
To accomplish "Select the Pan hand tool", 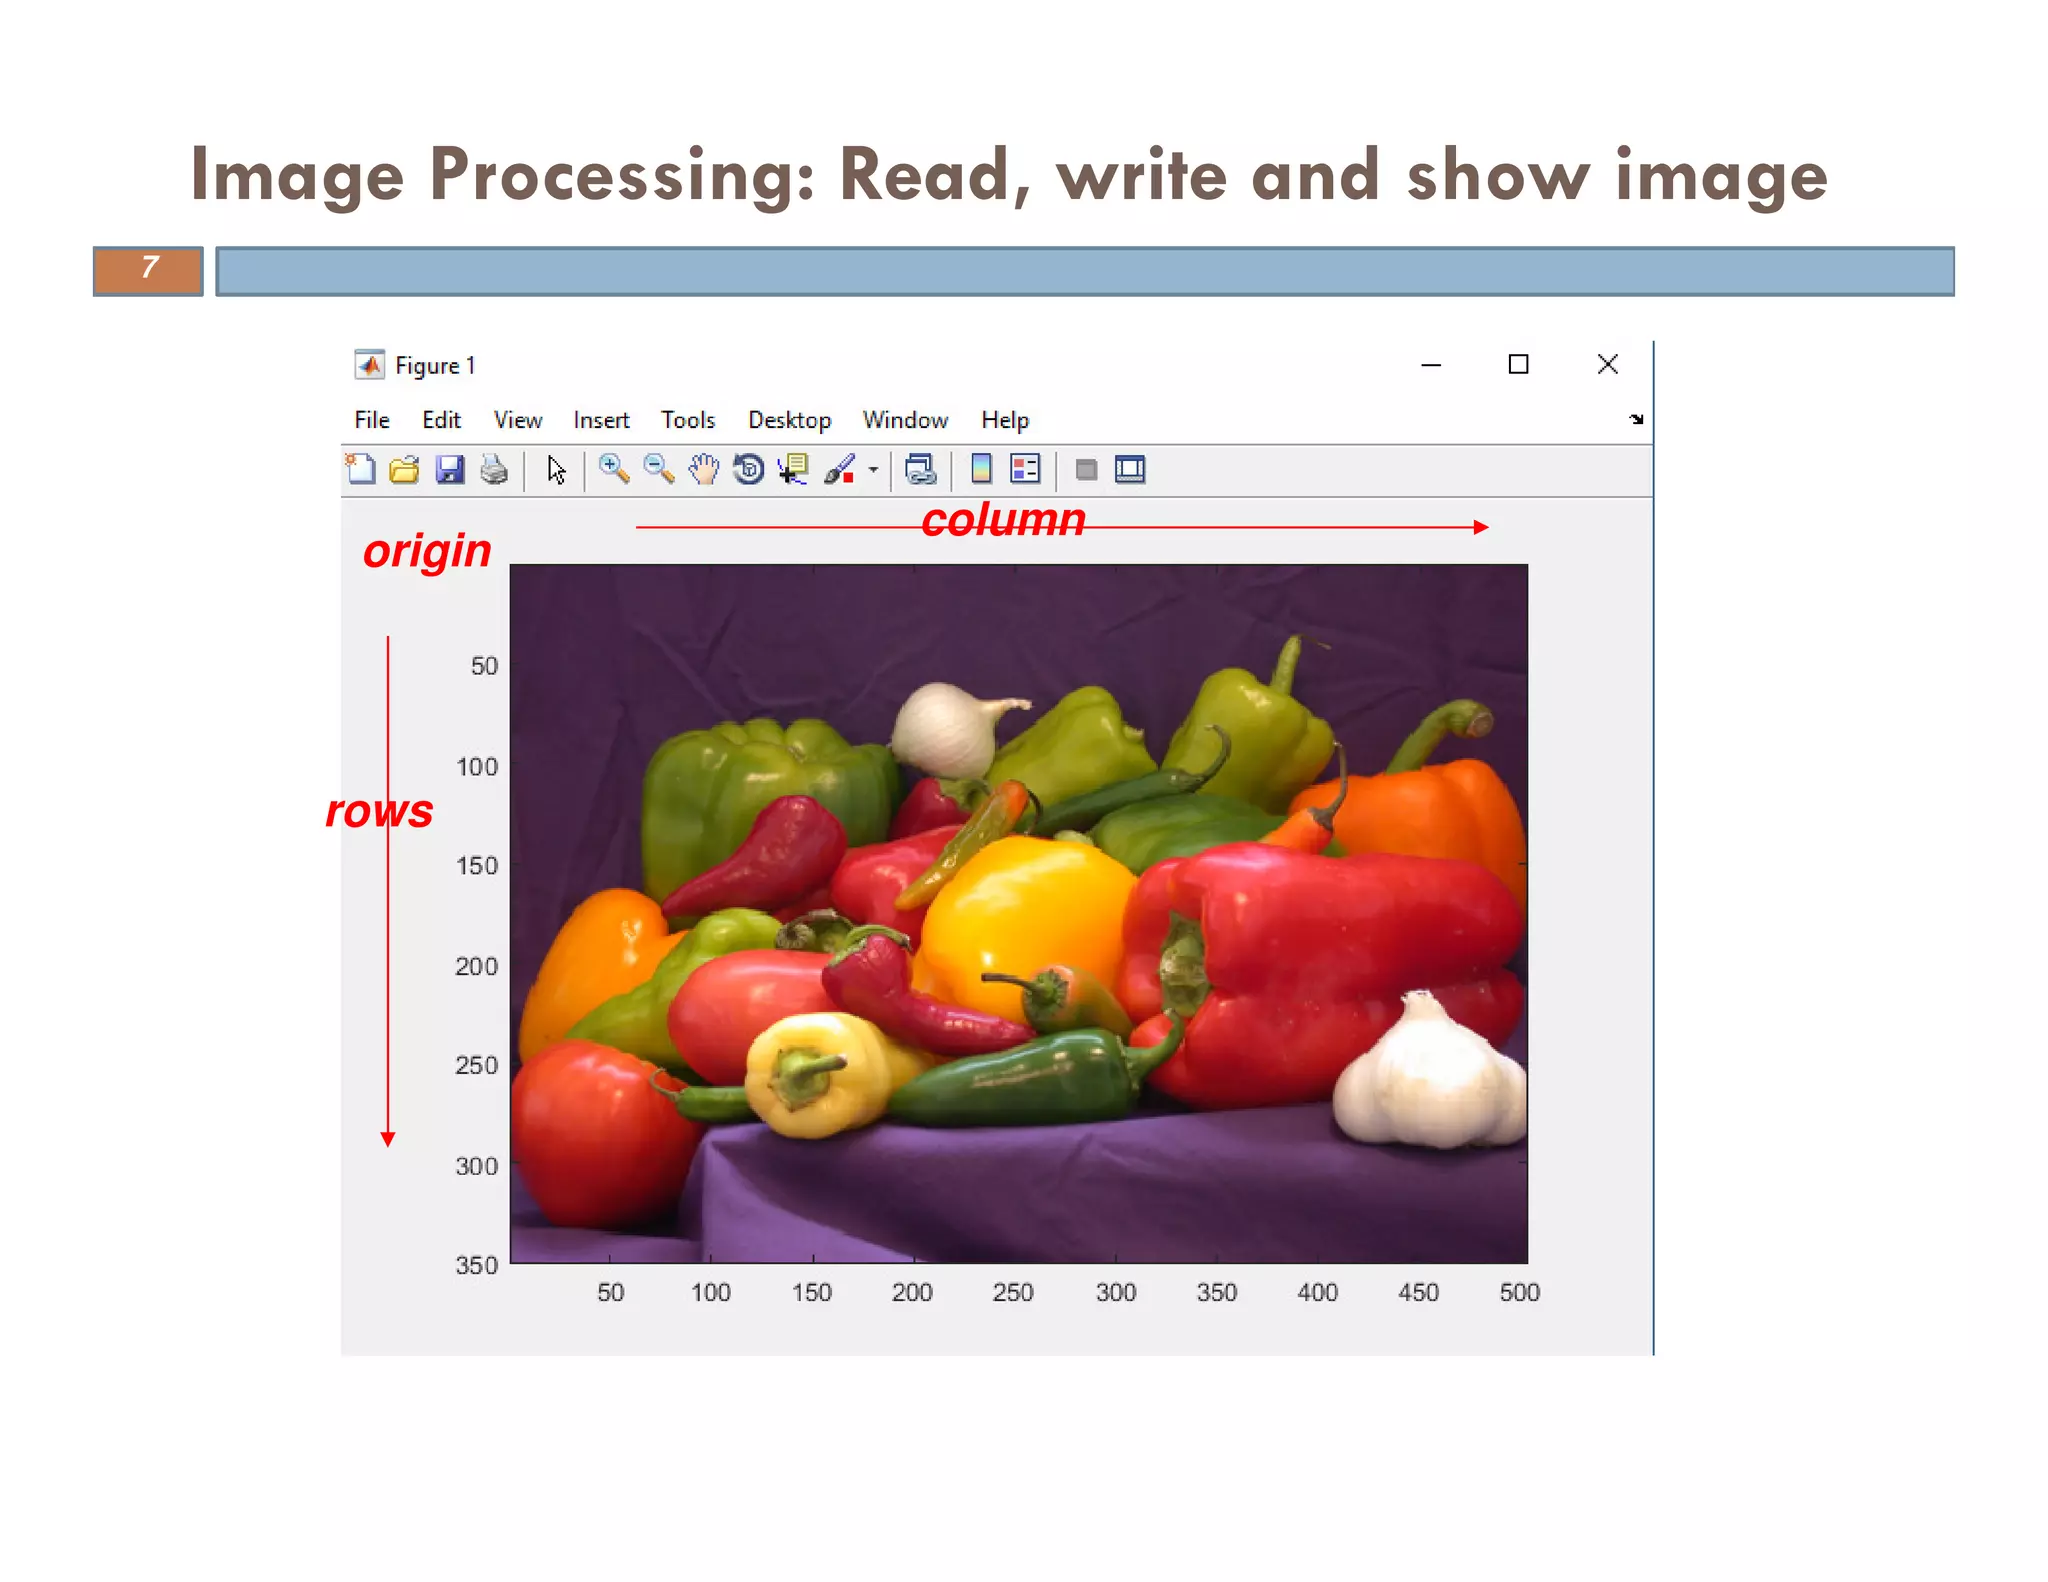I will 703,469.
